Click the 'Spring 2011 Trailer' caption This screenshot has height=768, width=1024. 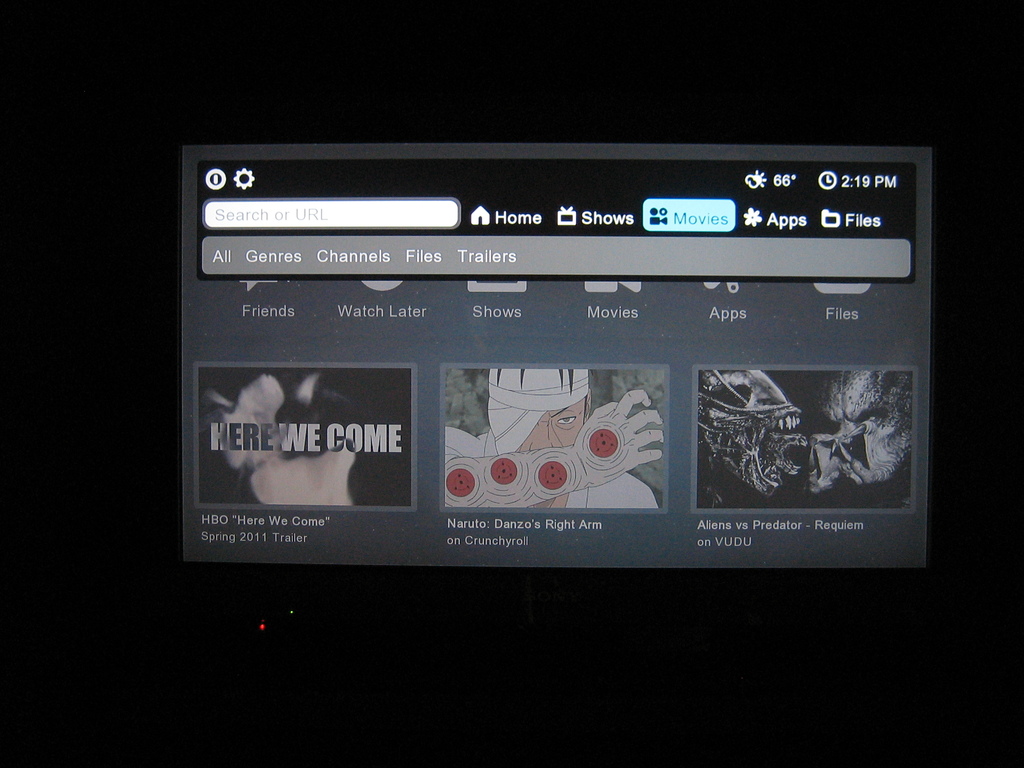tap(254, 537)
